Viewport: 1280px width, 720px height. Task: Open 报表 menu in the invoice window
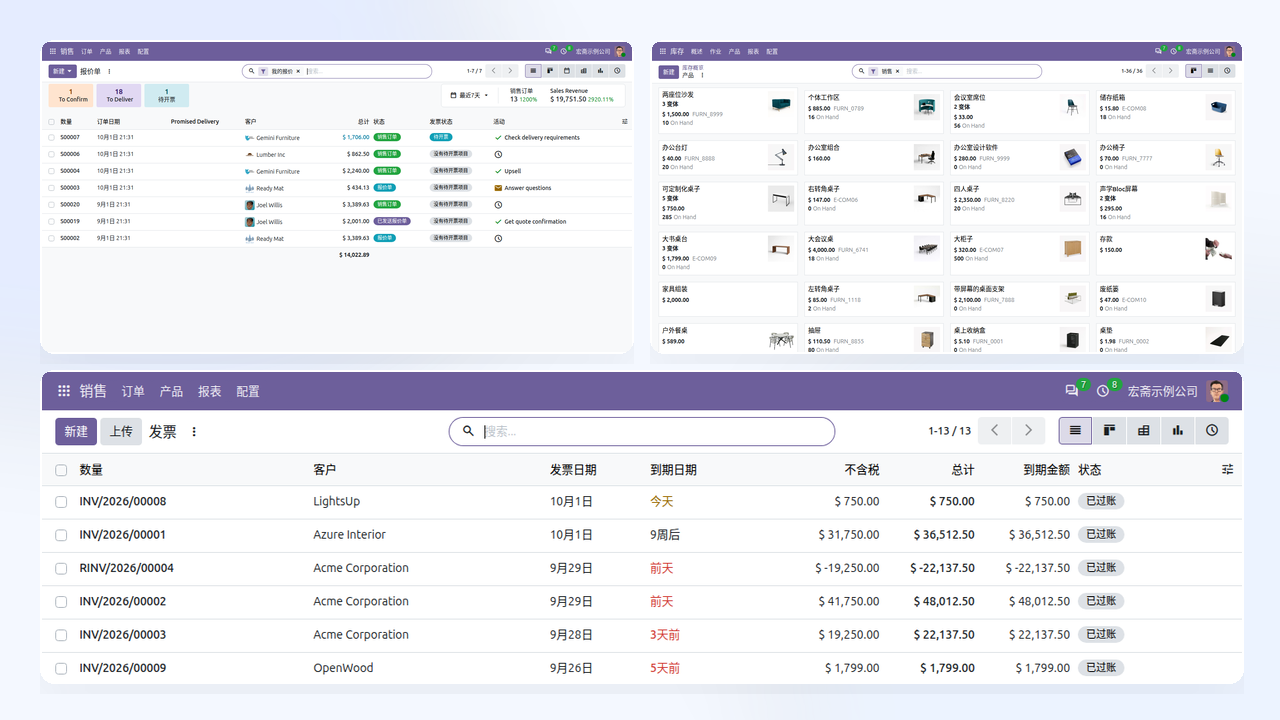(209, 391)
